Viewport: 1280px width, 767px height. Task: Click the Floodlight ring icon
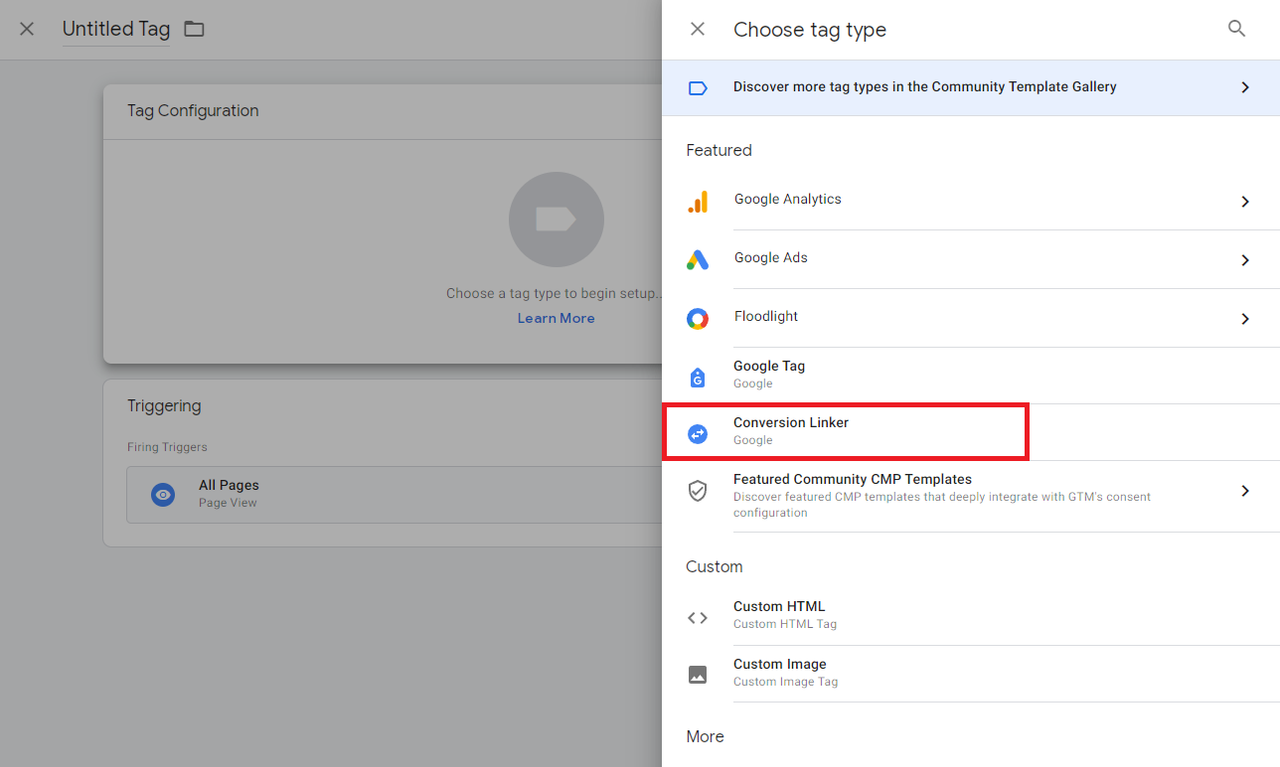698,319
